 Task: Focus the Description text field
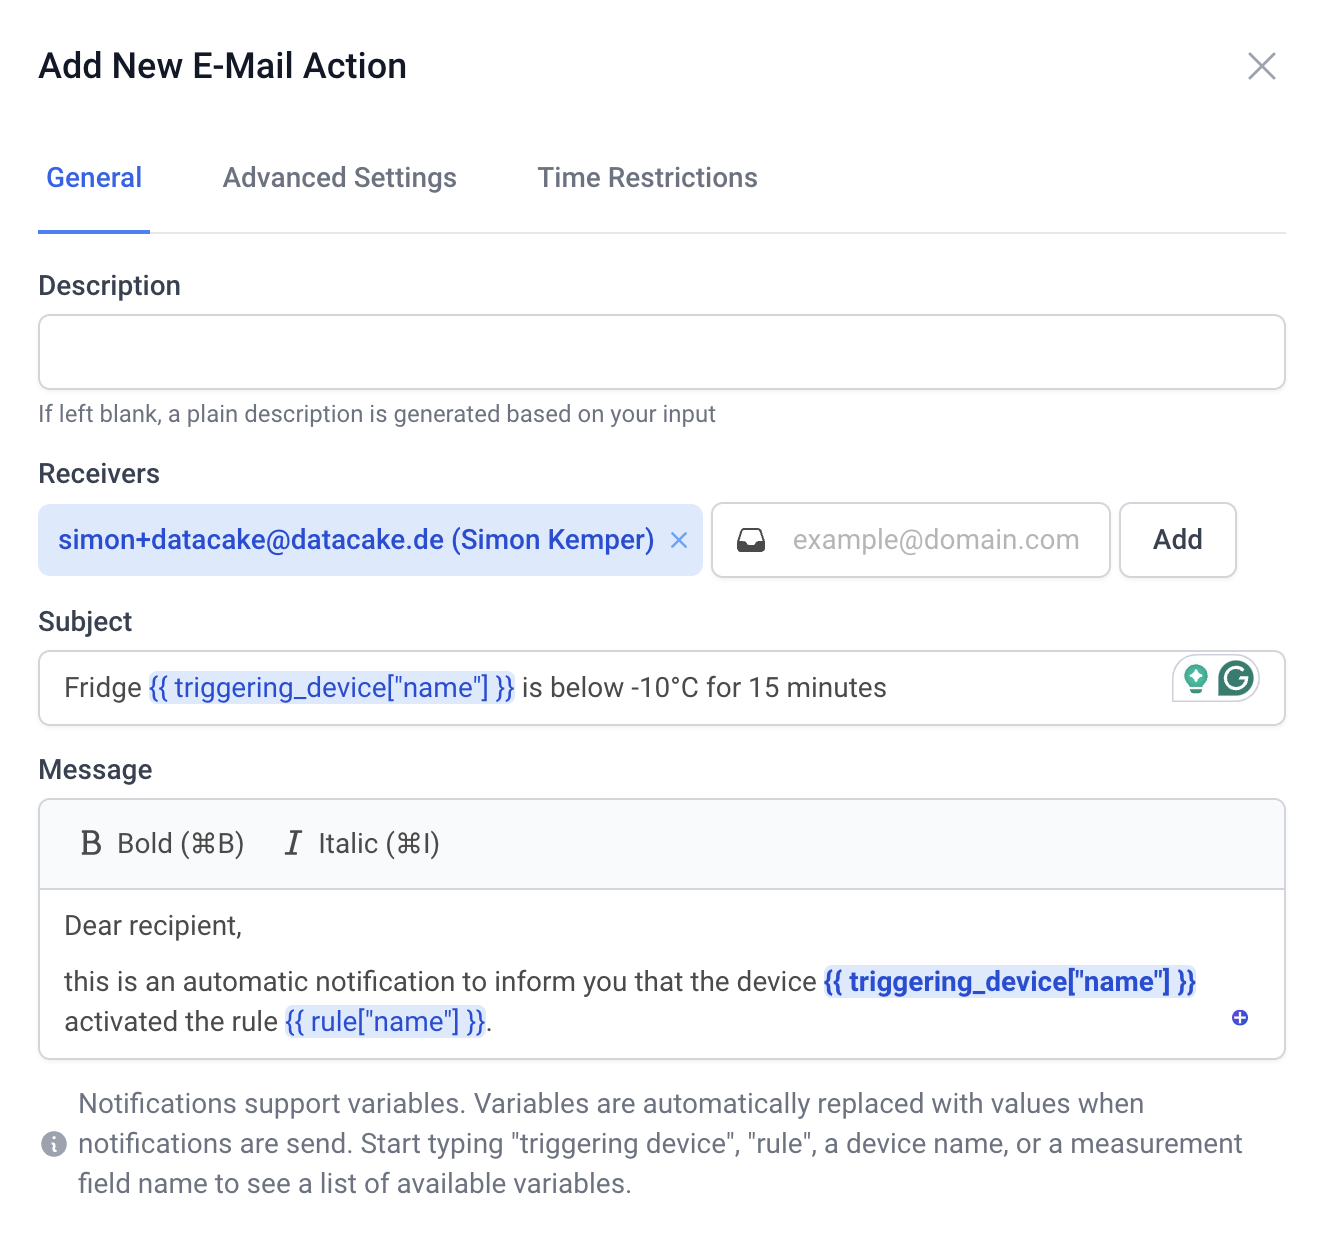pyautogui.click(x=661, y=352)
